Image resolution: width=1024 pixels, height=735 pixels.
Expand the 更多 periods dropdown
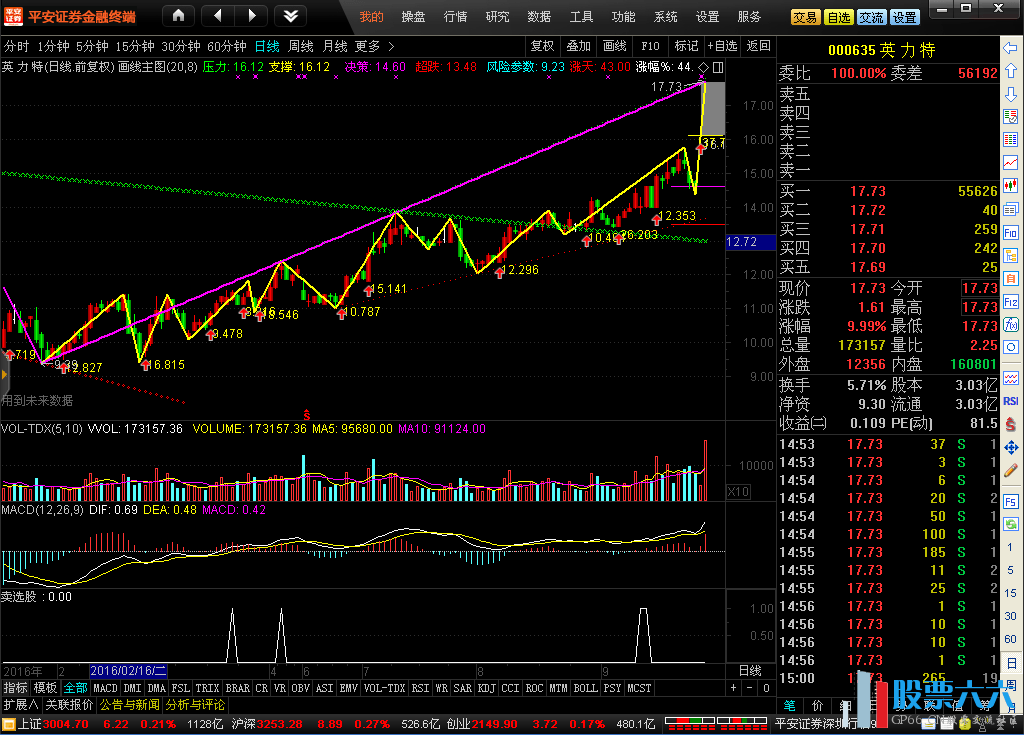pos(374,46)
